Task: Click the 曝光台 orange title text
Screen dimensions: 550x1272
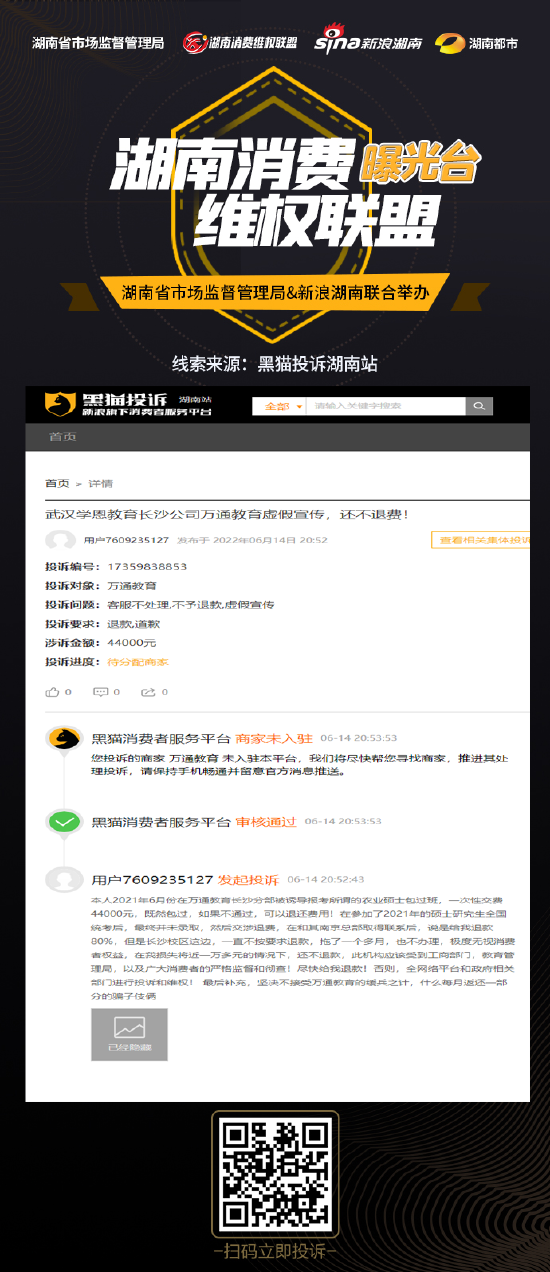Action: (x=418, y=162)
